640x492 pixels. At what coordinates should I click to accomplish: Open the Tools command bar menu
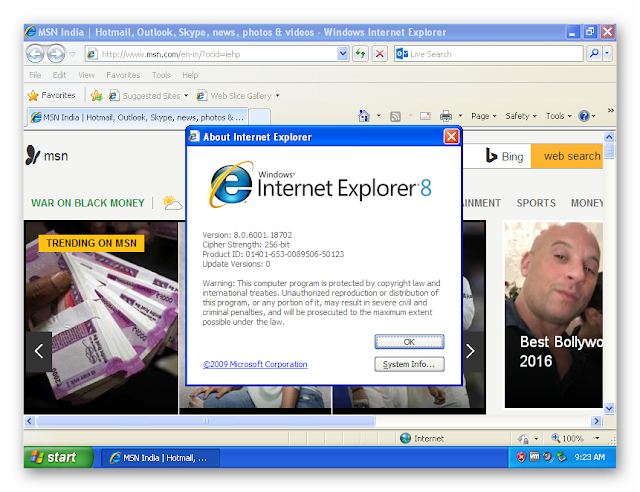(x=559, y=116)
